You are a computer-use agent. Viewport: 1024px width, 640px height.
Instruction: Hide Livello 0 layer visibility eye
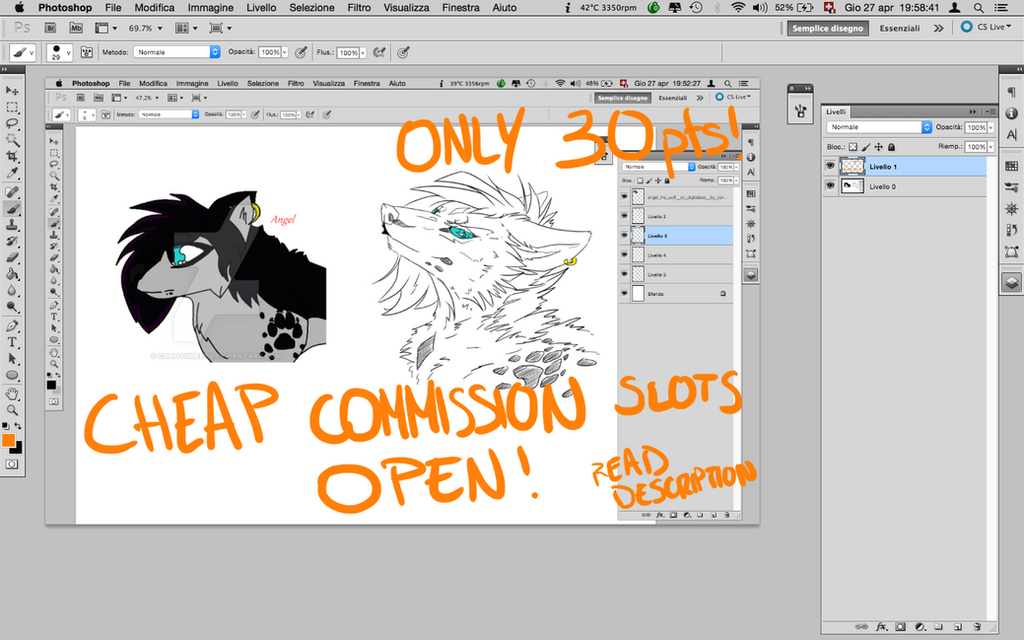(x=830, y=186)
